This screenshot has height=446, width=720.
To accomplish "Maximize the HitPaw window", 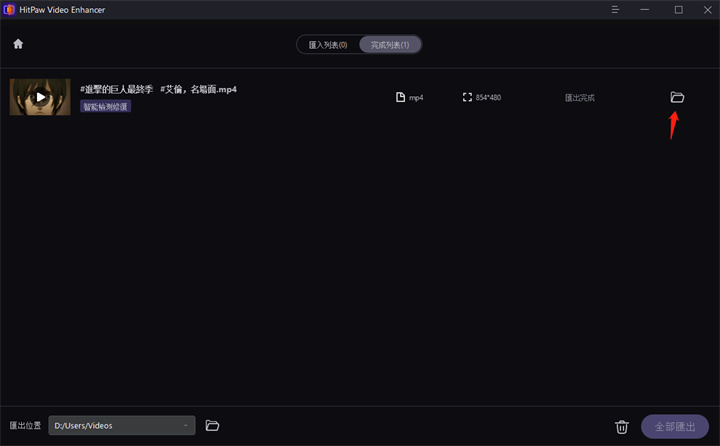I will (678, 10).
